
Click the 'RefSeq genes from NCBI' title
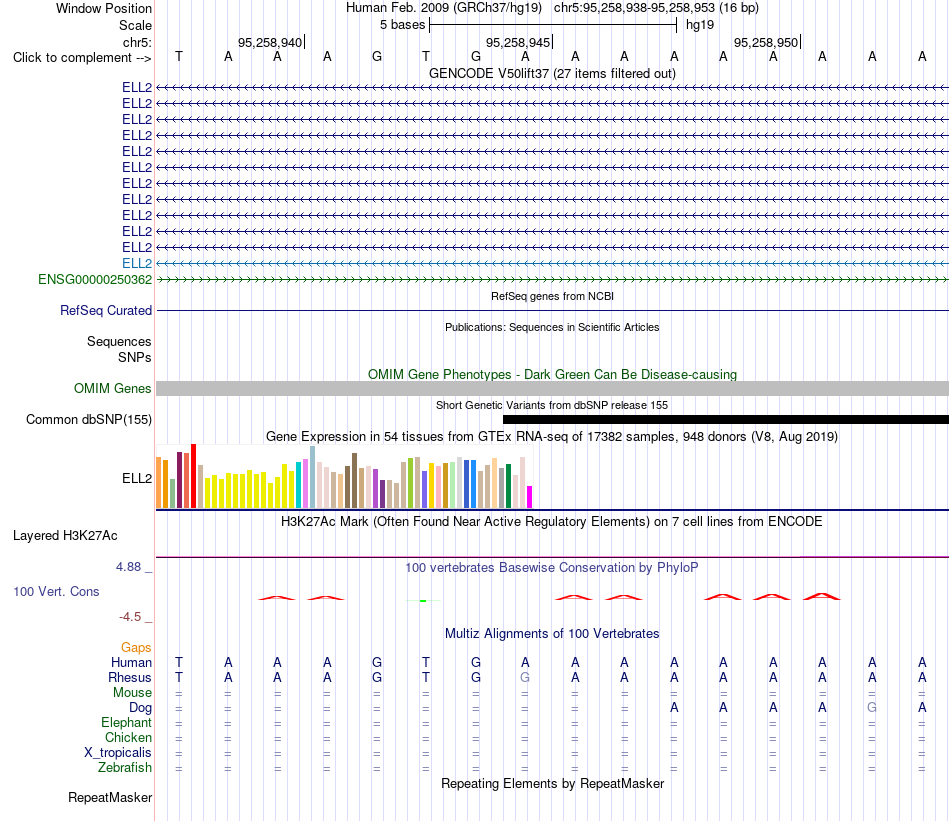[x=553, y=296]
